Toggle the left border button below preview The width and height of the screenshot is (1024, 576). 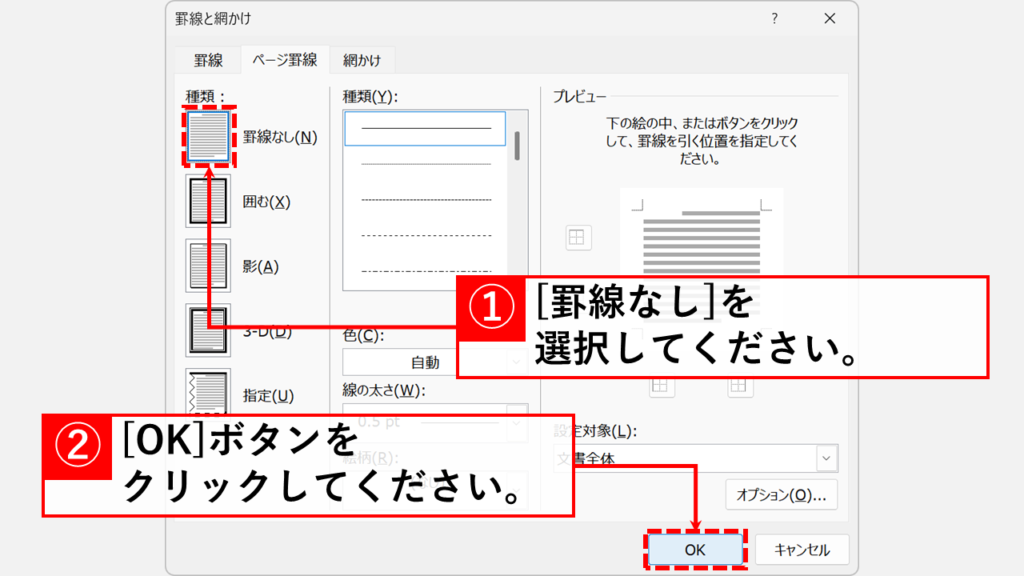(x=661, y=386)
